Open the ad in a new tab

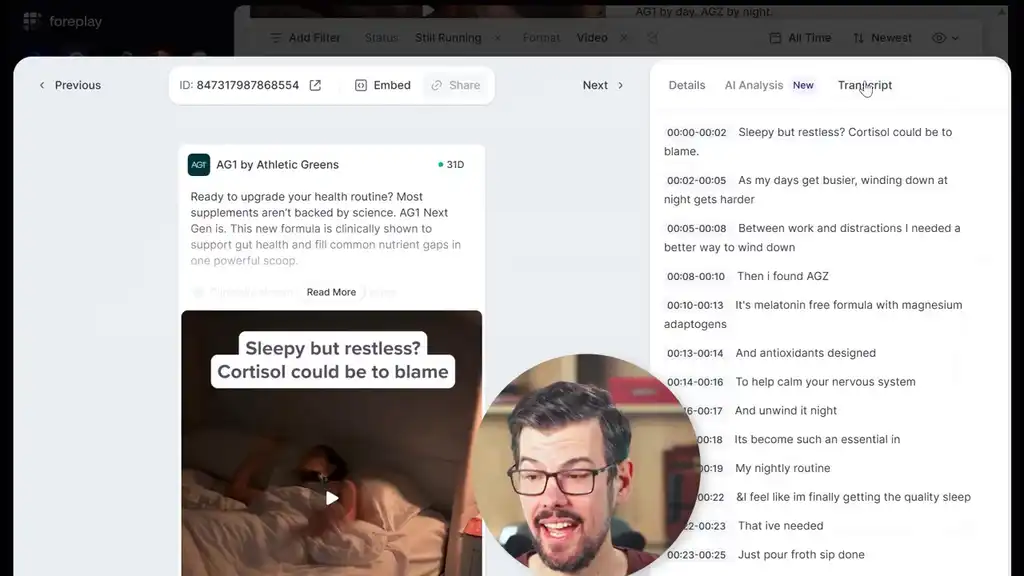point(315,85)
